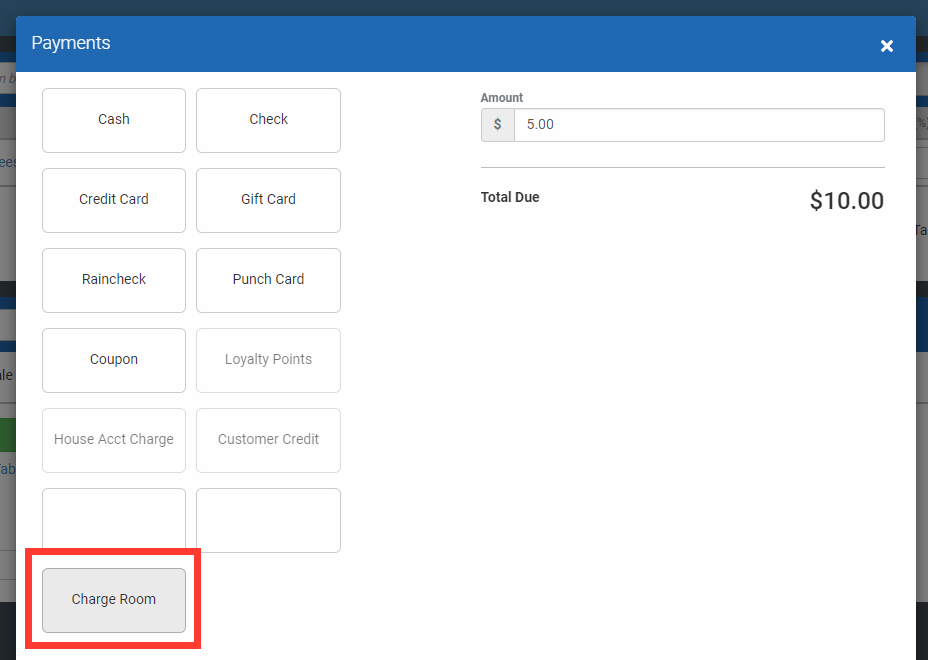
Task: Click the blank button left of Charge Room
Action: (113, 520)
